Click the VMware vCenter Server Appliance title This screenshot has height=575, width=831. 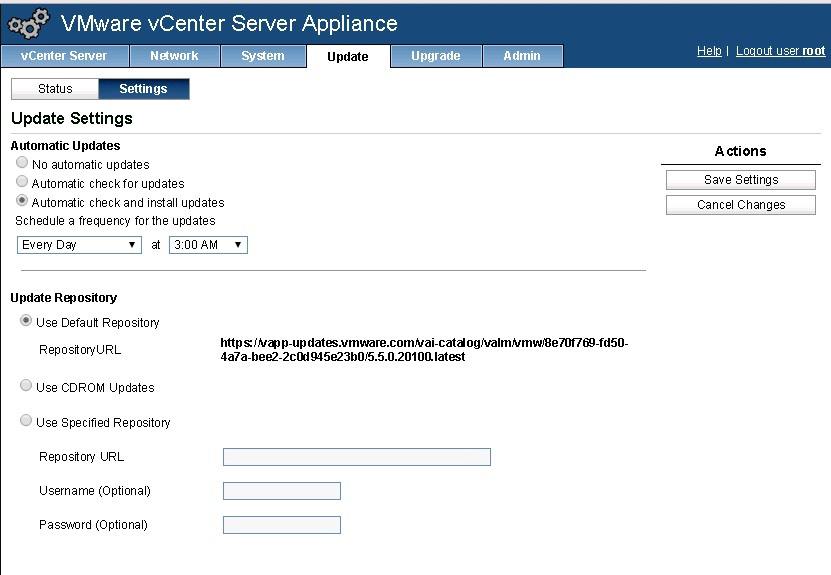click(x=229, y=23)
